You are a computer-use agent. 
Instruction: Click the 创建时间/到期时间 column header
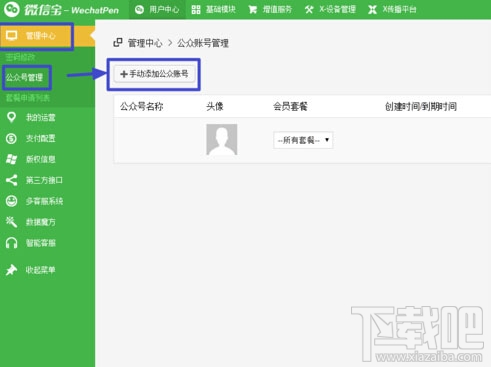click(x=421, y=107)
